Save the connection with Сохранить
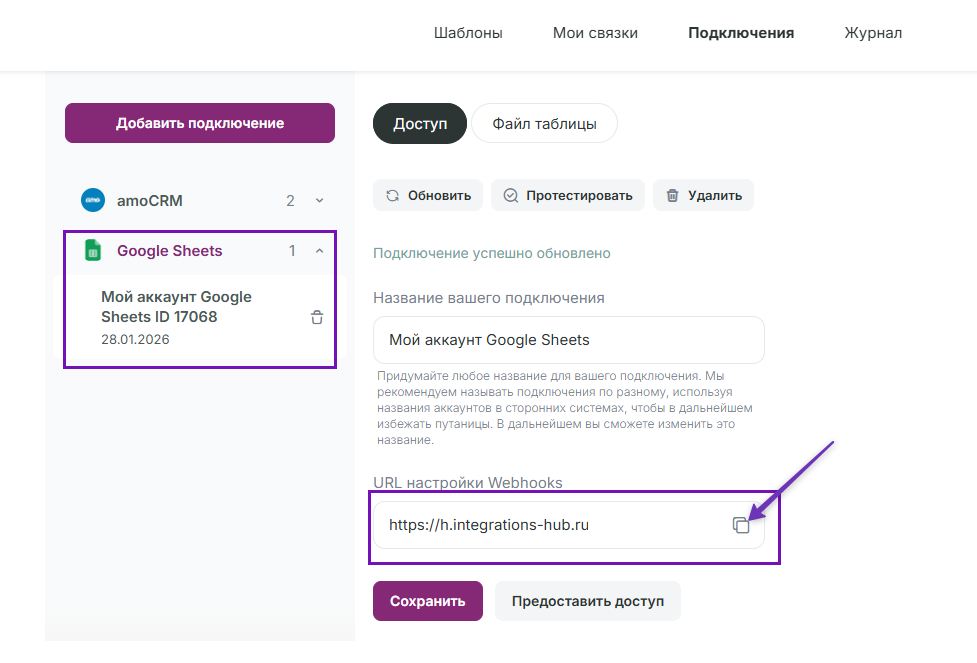 click(x=428, y=601)
